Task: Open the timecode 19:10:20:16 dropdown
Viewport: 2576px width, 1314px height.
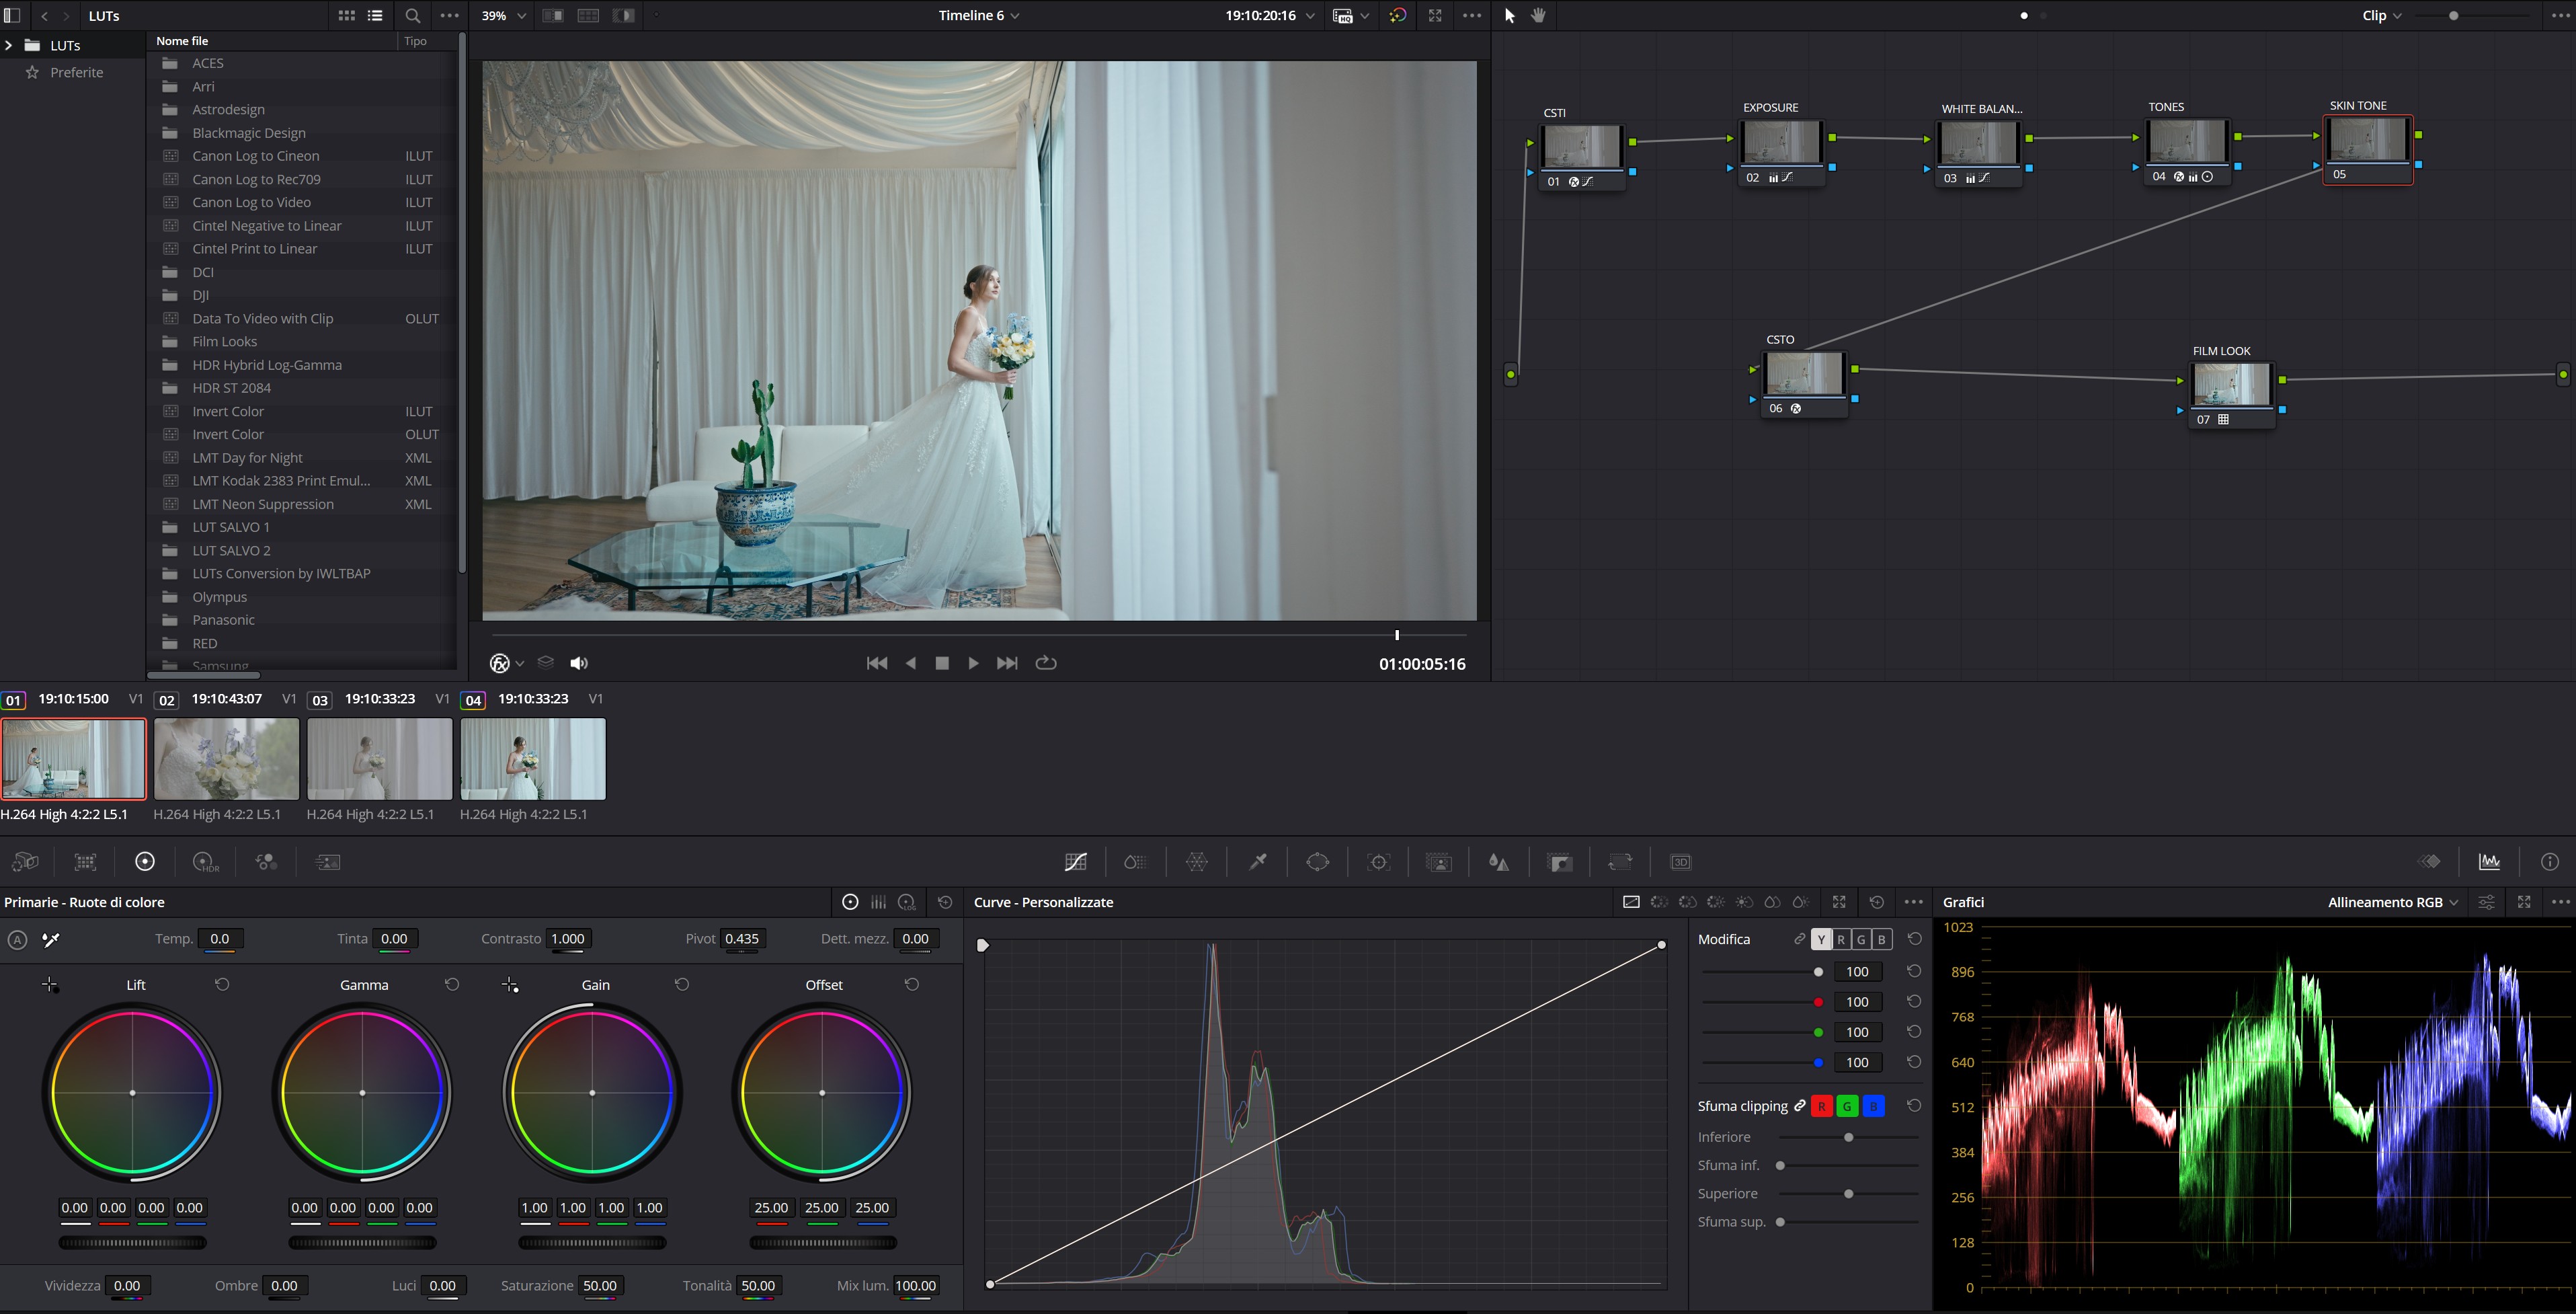Action: [x=1269, y=16]
